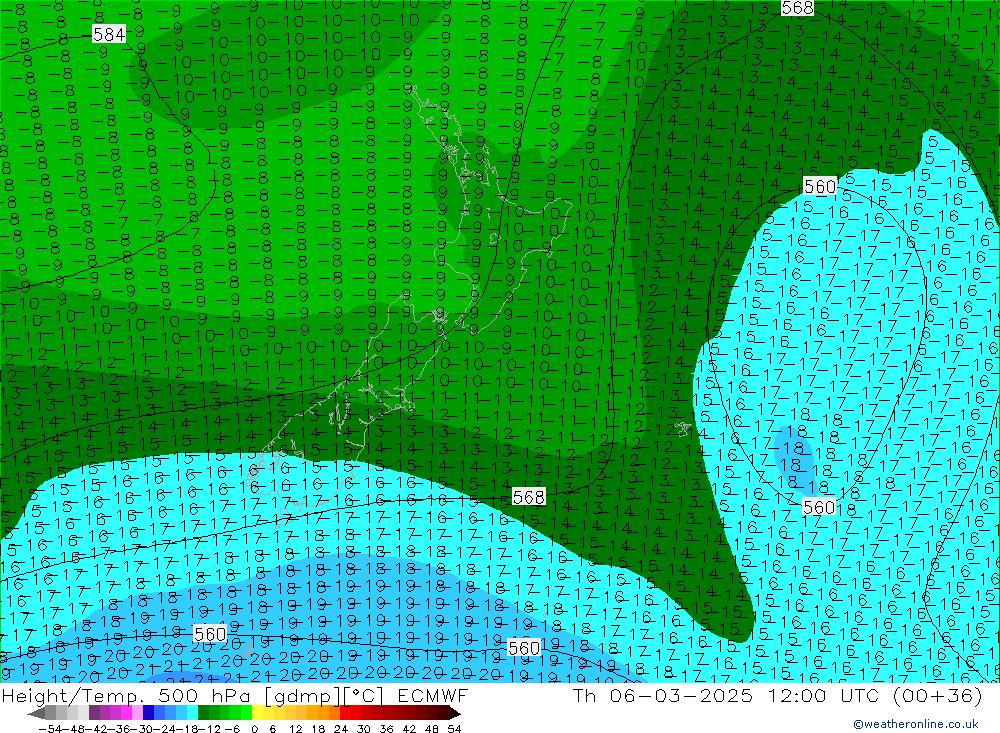This screenshot has height=733, width=1000.
Task: Click the bright yellow legend swatch above 0
Action: click(x=258, y=713)
